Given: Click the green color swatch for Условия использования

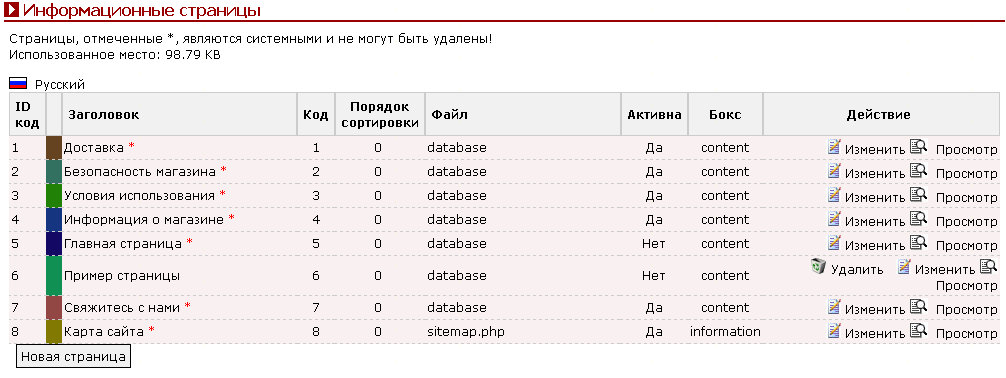Looking at the screenshot, I should pos(54,196).
